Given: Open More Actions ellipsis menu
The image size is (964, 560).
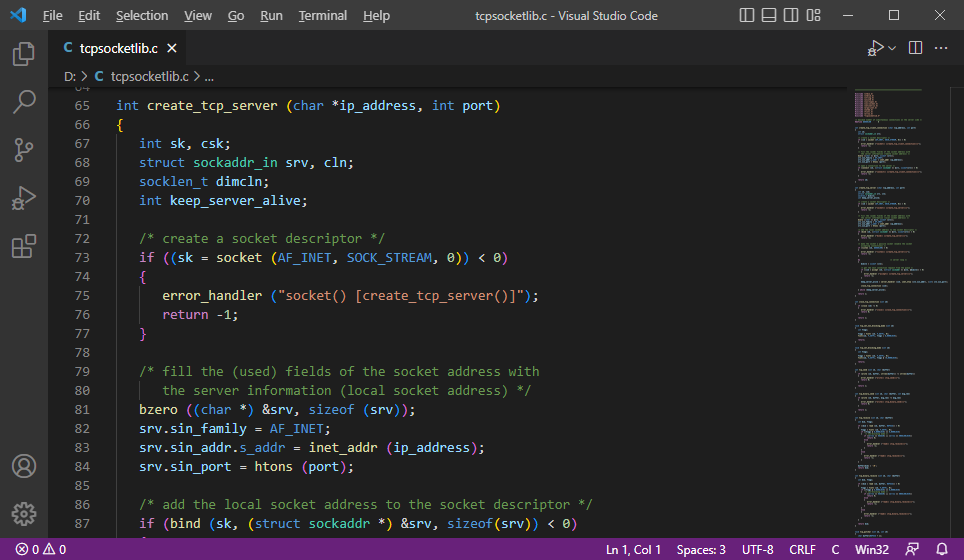Looking at the screenshot, I should coord(941,48).
